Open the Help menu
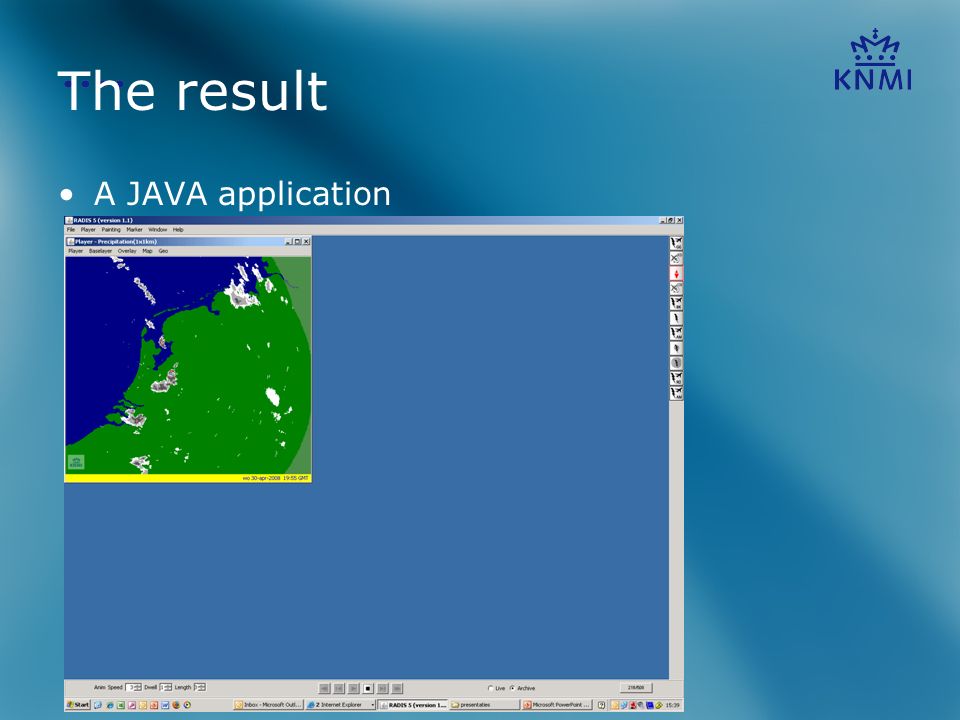This screenshot has height=720, width=960. (178, 230)
